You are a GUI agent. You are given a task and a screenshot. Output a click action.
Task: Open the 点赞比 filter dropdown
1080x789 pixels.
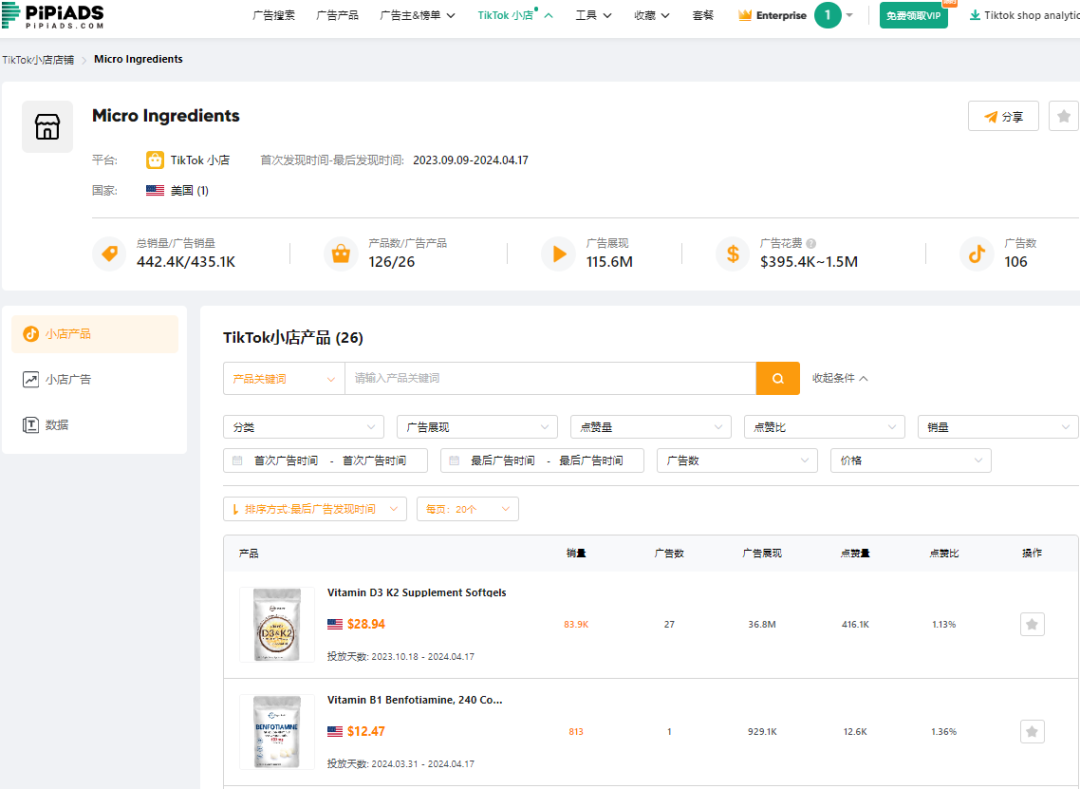point(824,427)
